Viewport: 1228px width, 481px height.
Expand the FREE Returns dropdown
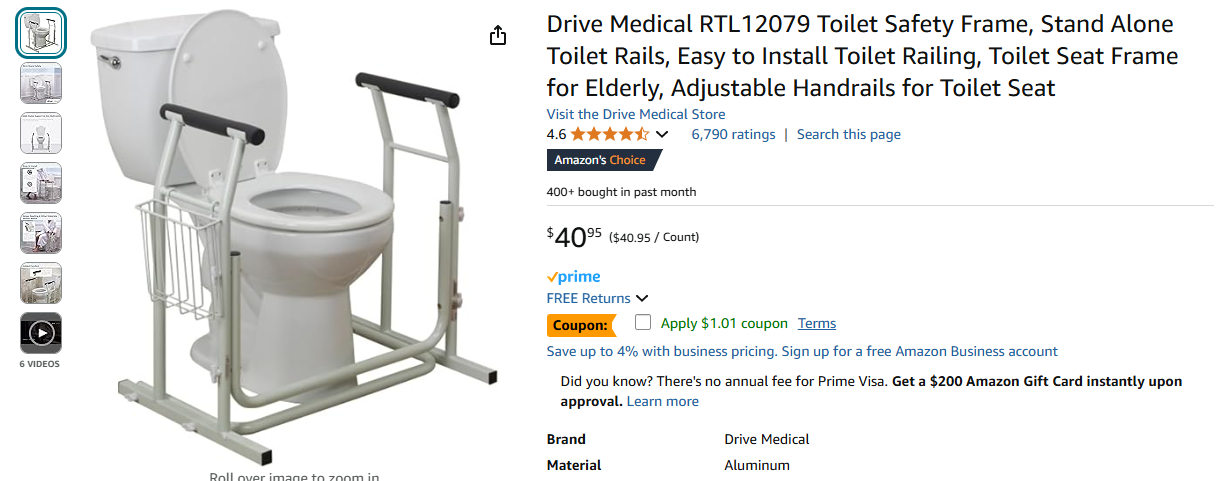point(642,298)
